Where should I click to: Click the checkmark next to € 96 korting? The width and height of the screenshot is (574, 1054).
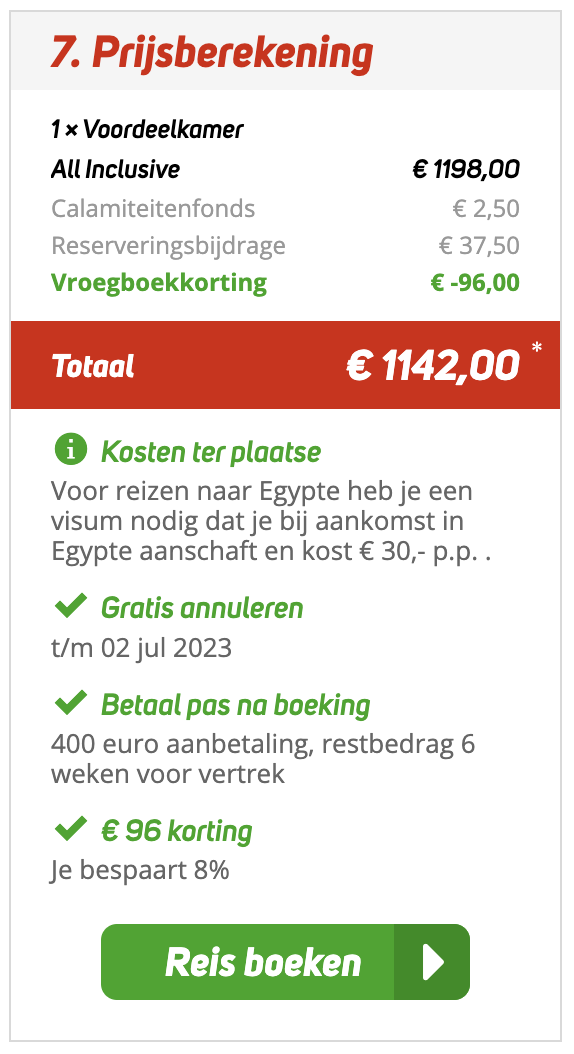71,829
